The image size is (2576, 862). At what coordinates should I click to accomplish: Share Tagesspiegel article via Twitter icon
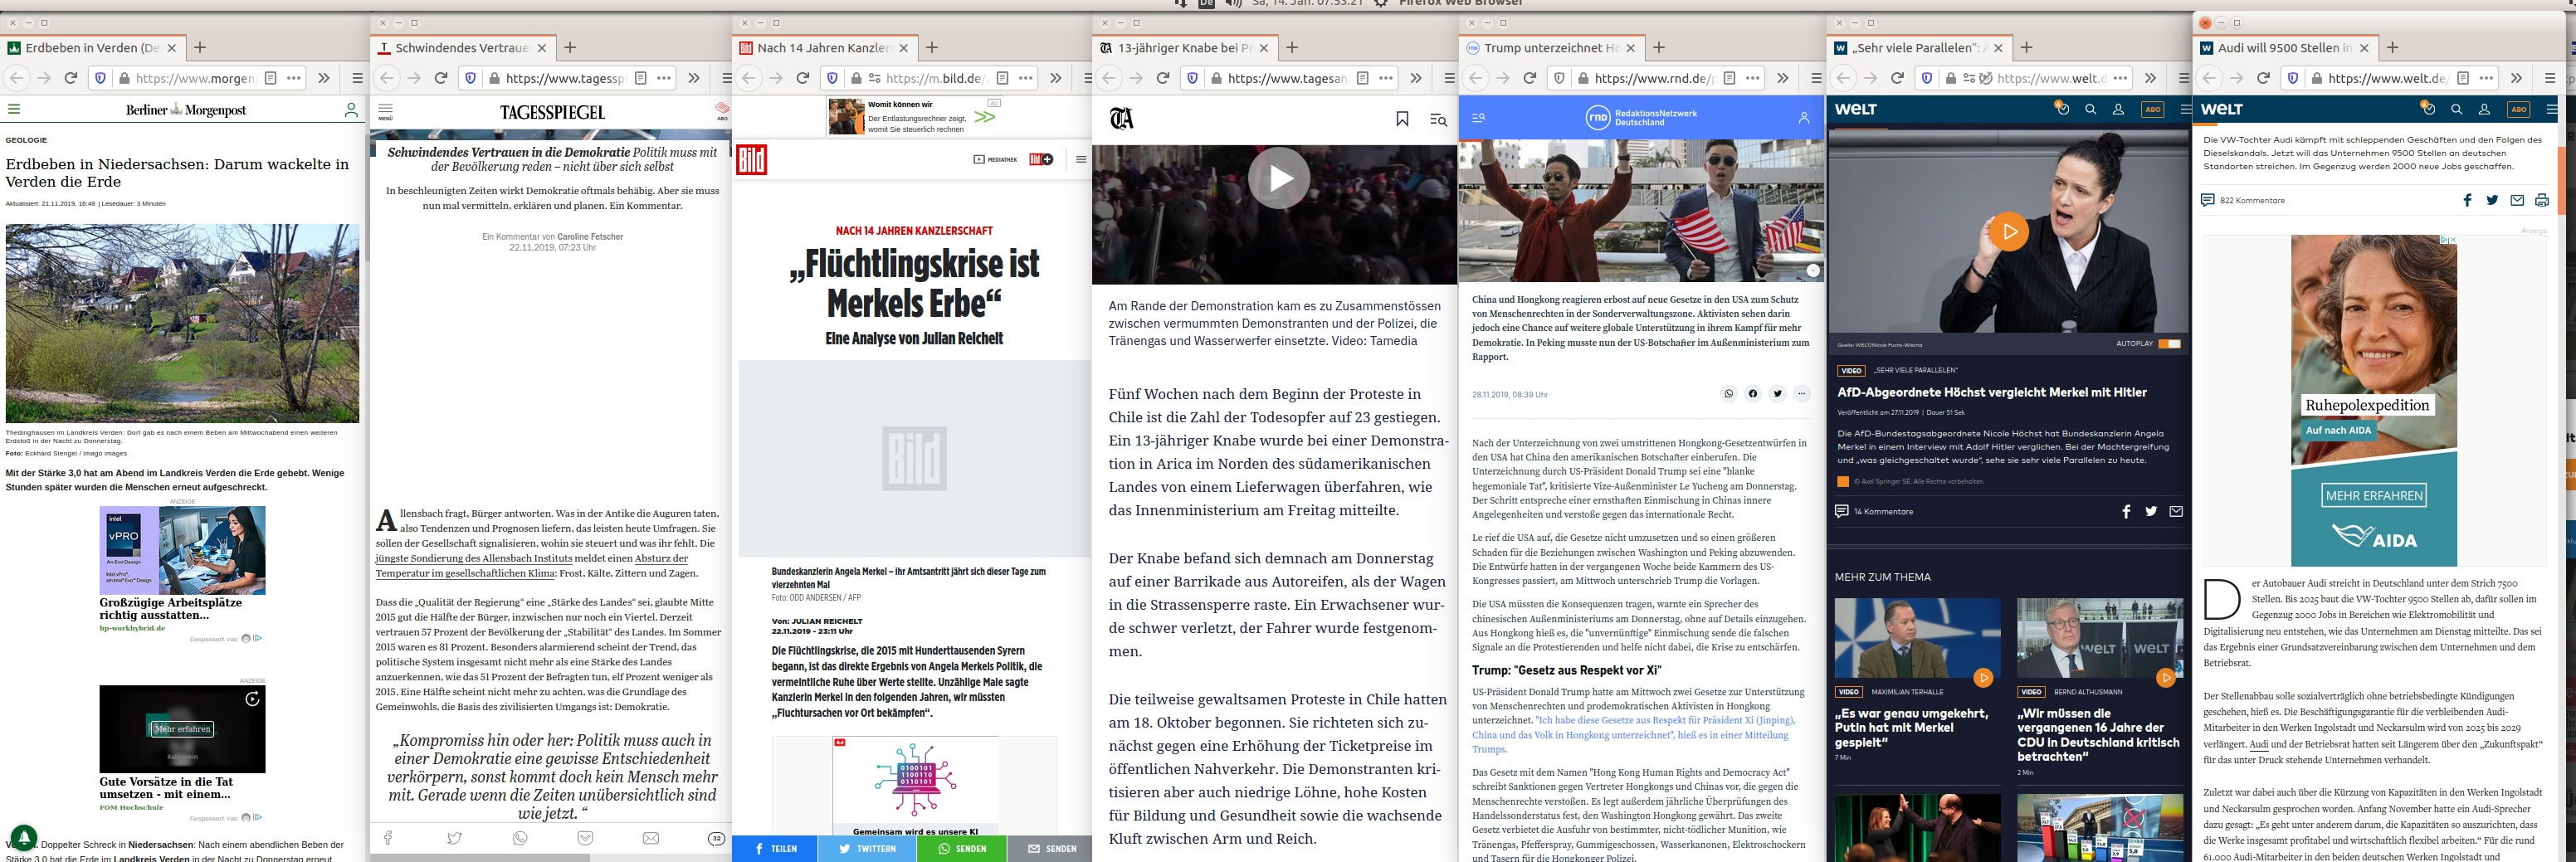coord(454,838)
